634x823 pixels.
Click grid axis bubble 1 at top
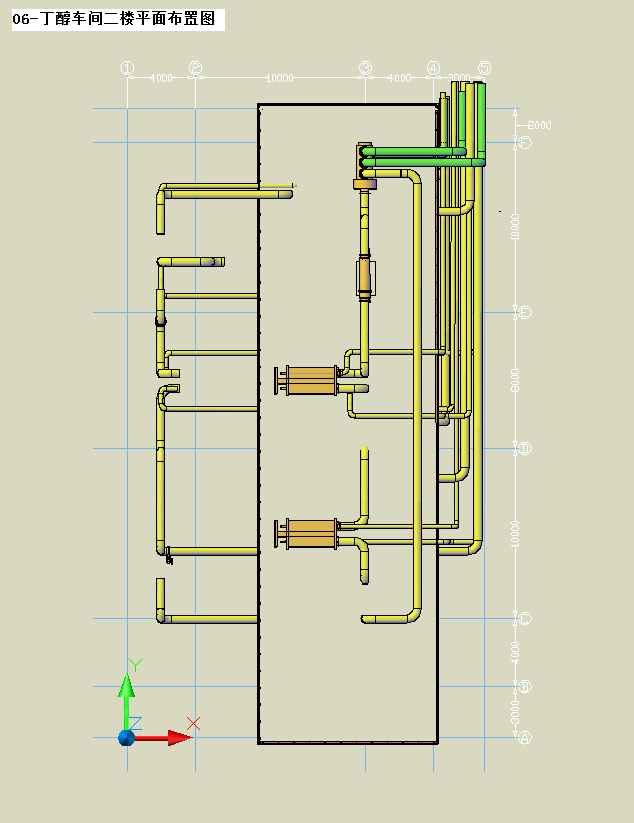point(128,68)
